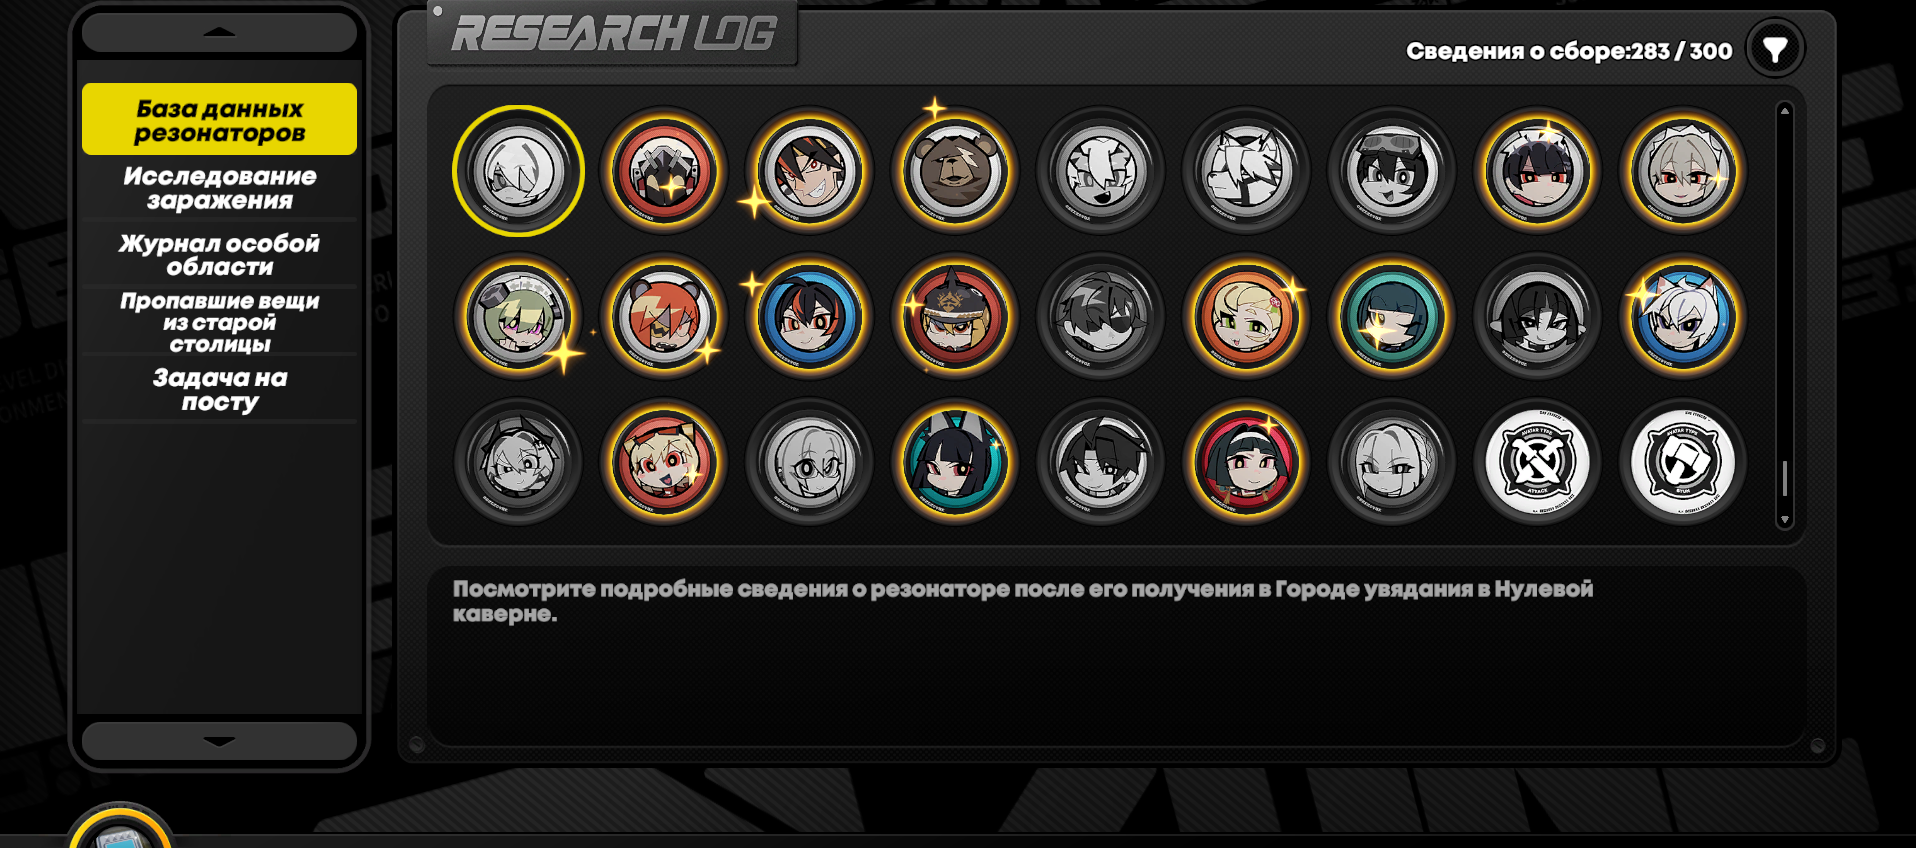Click the sidebar scroll-up arrow bar
Screen dimensions: 1916x848
click(219, 32)
